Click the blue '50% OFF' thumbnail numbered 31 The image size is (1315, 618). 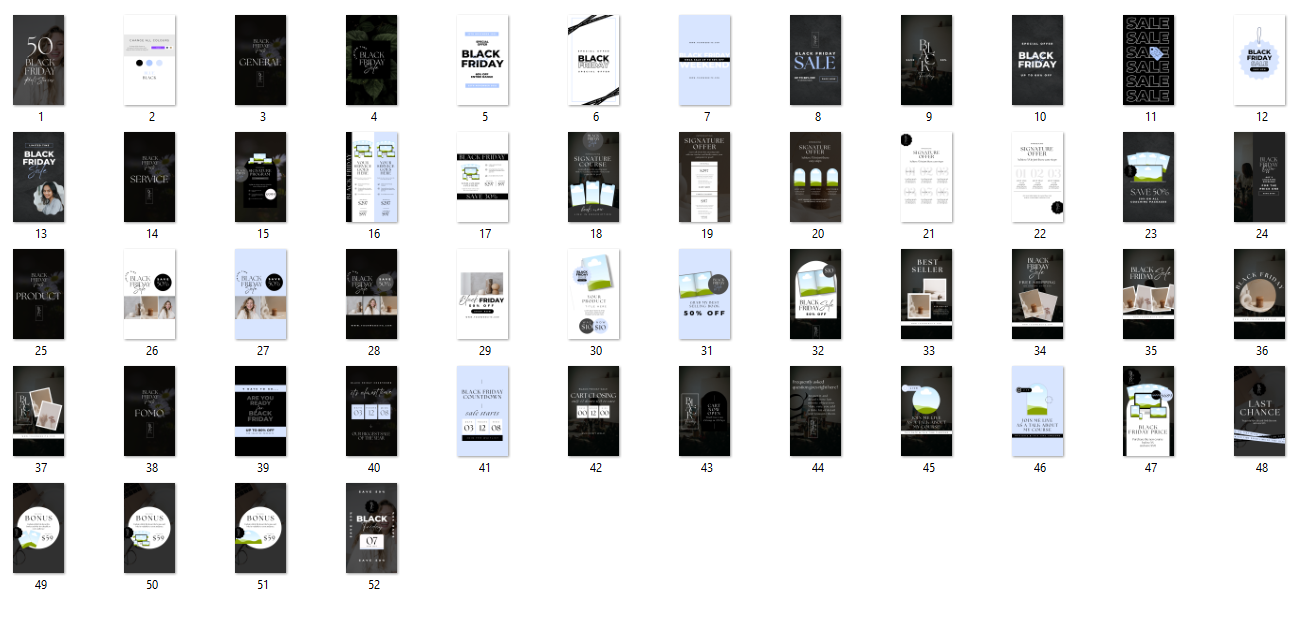705,294
